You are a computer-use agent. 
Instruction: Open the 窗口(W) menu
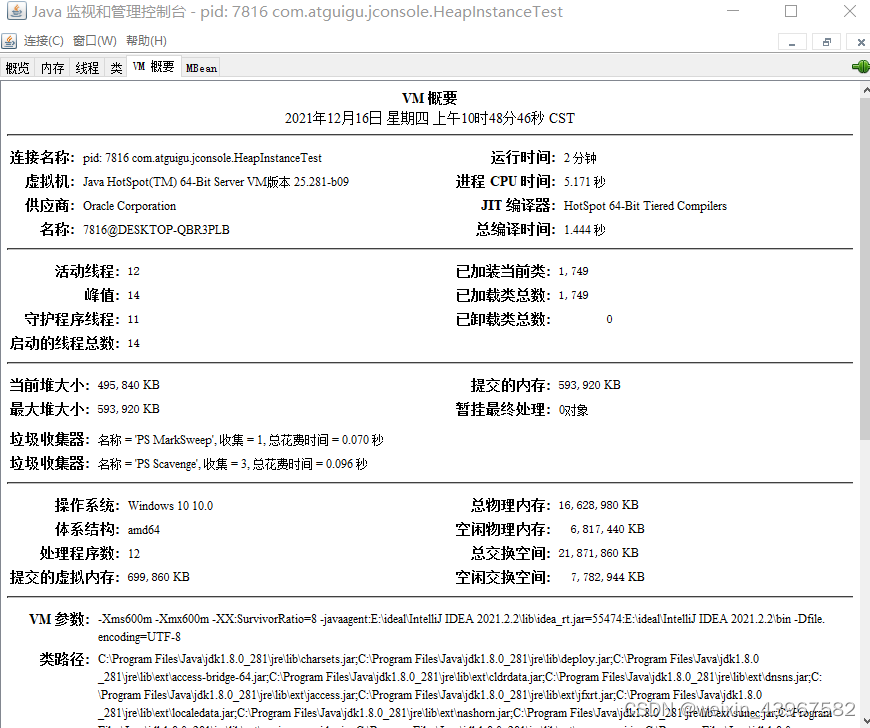click(x=94, y=41)
